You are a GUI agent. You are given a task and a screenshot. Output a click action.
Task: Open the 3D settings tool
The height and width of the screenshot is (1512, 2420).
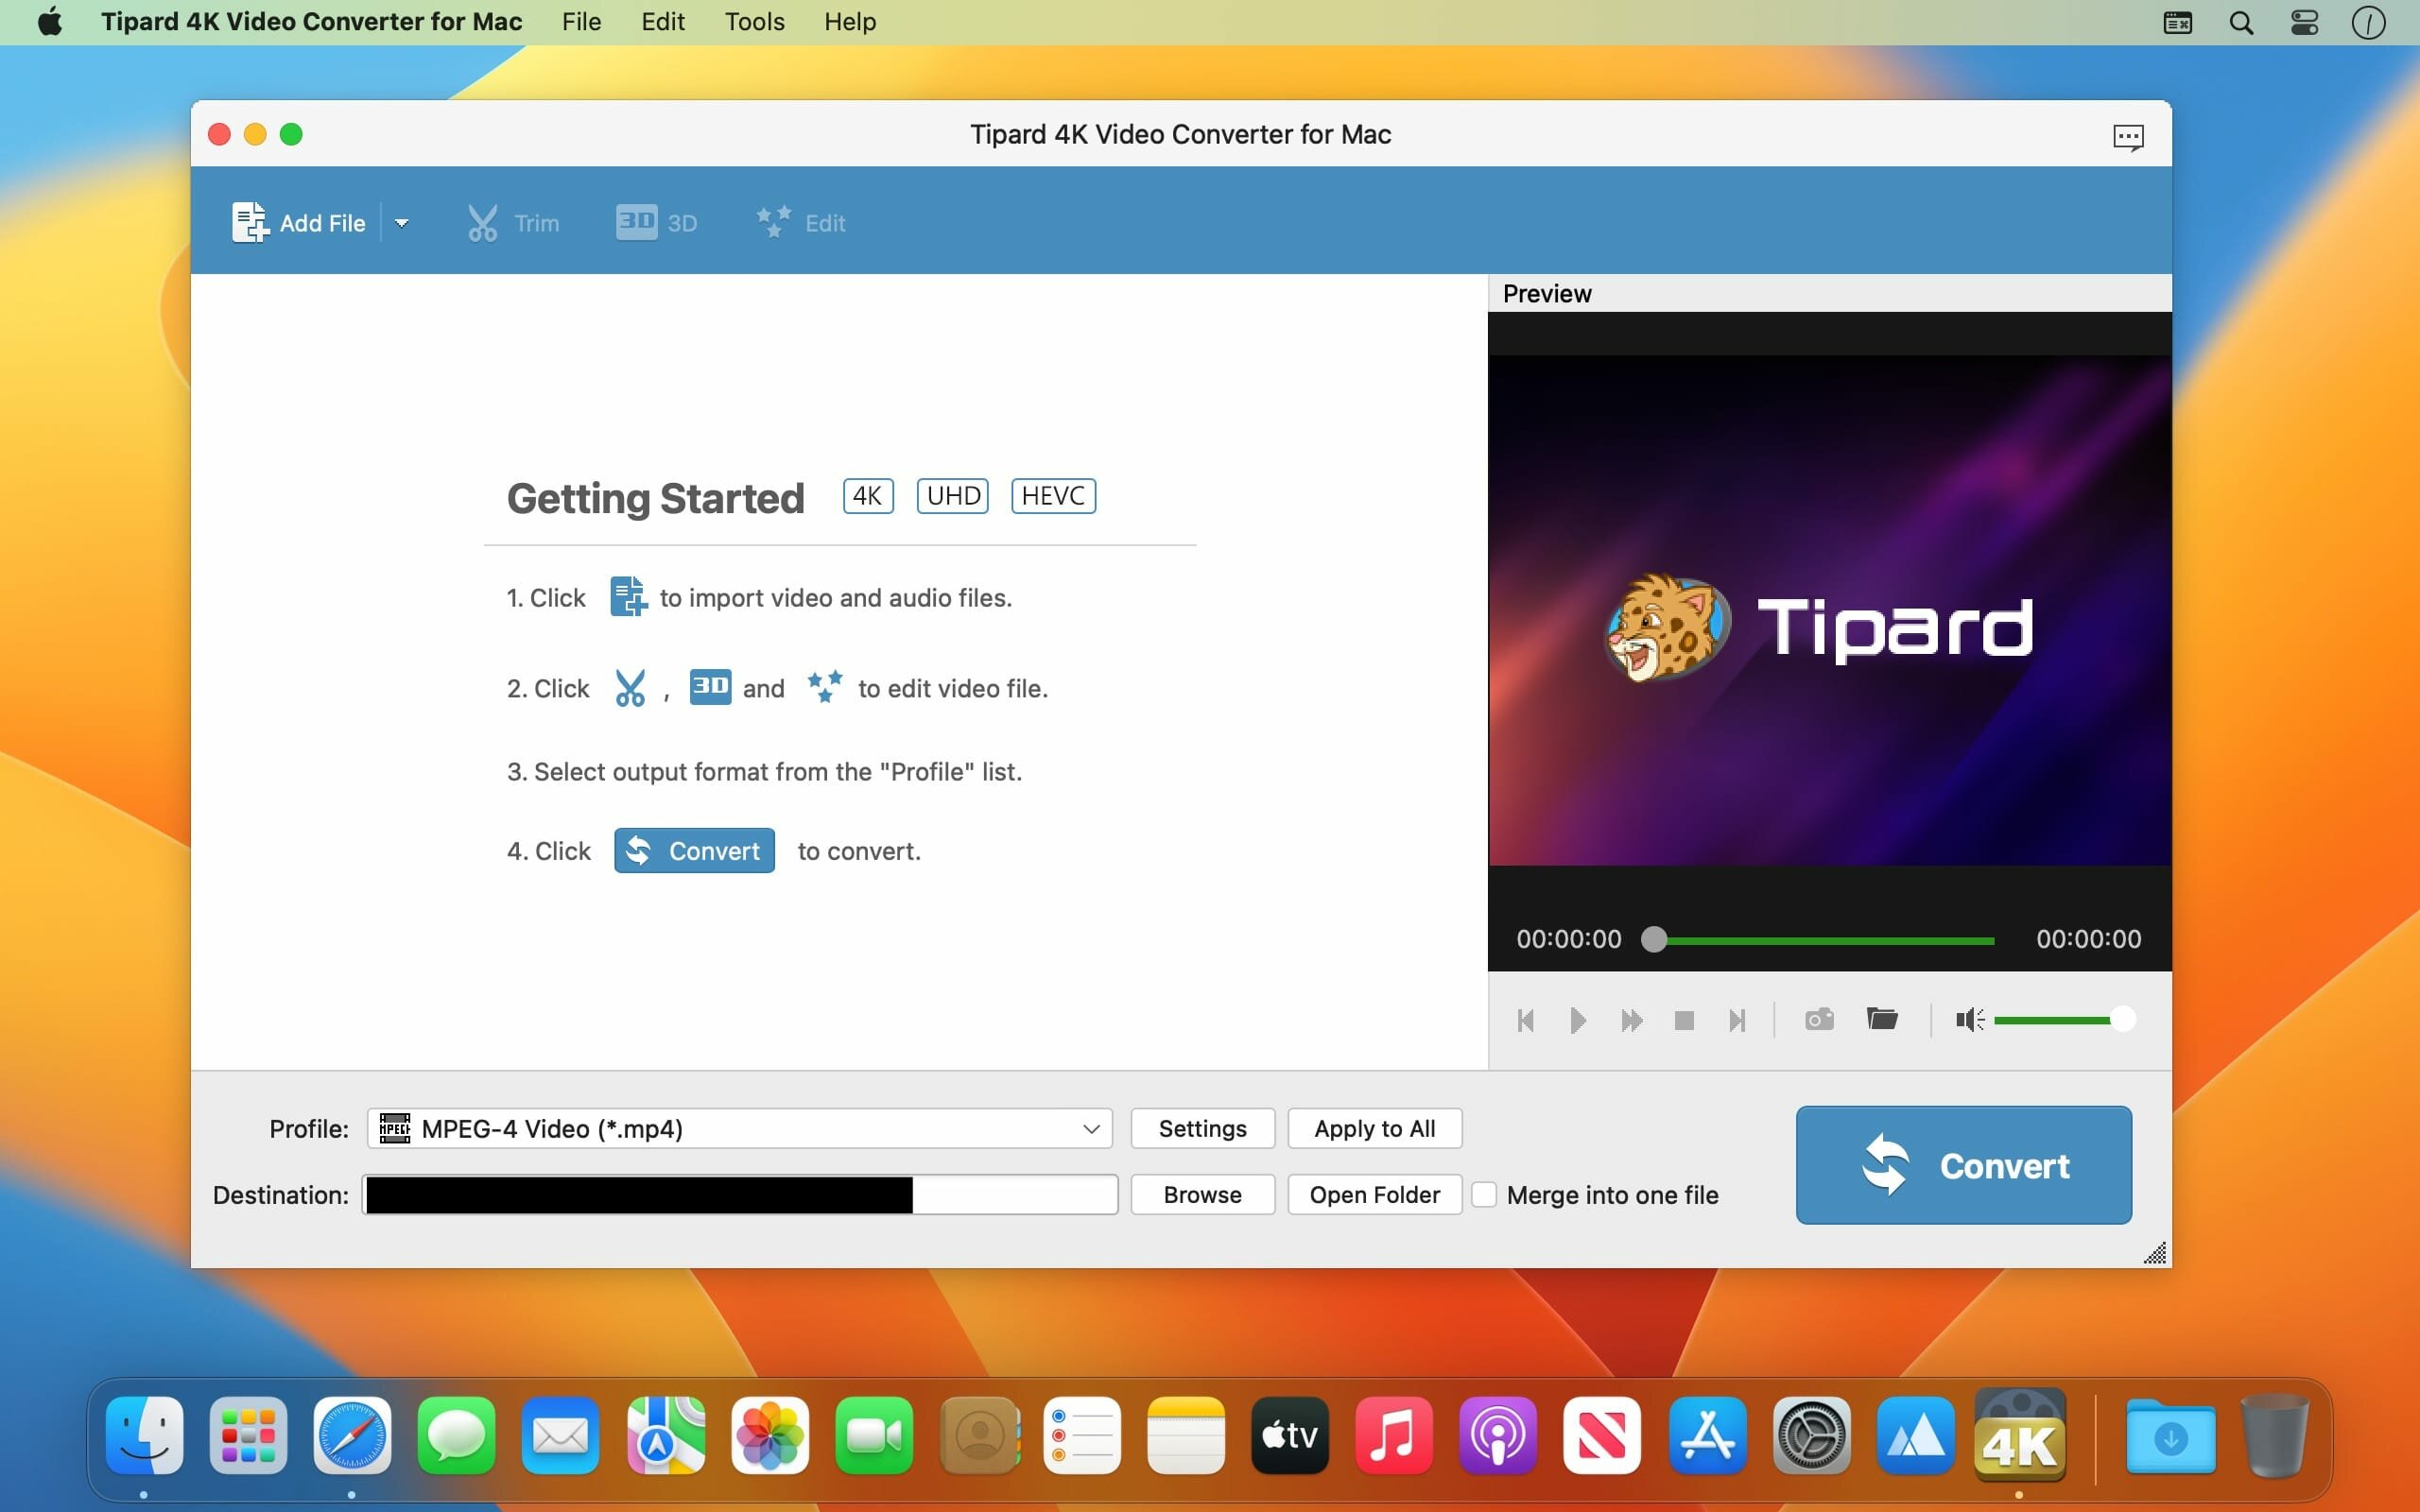(x=636, y=222)
